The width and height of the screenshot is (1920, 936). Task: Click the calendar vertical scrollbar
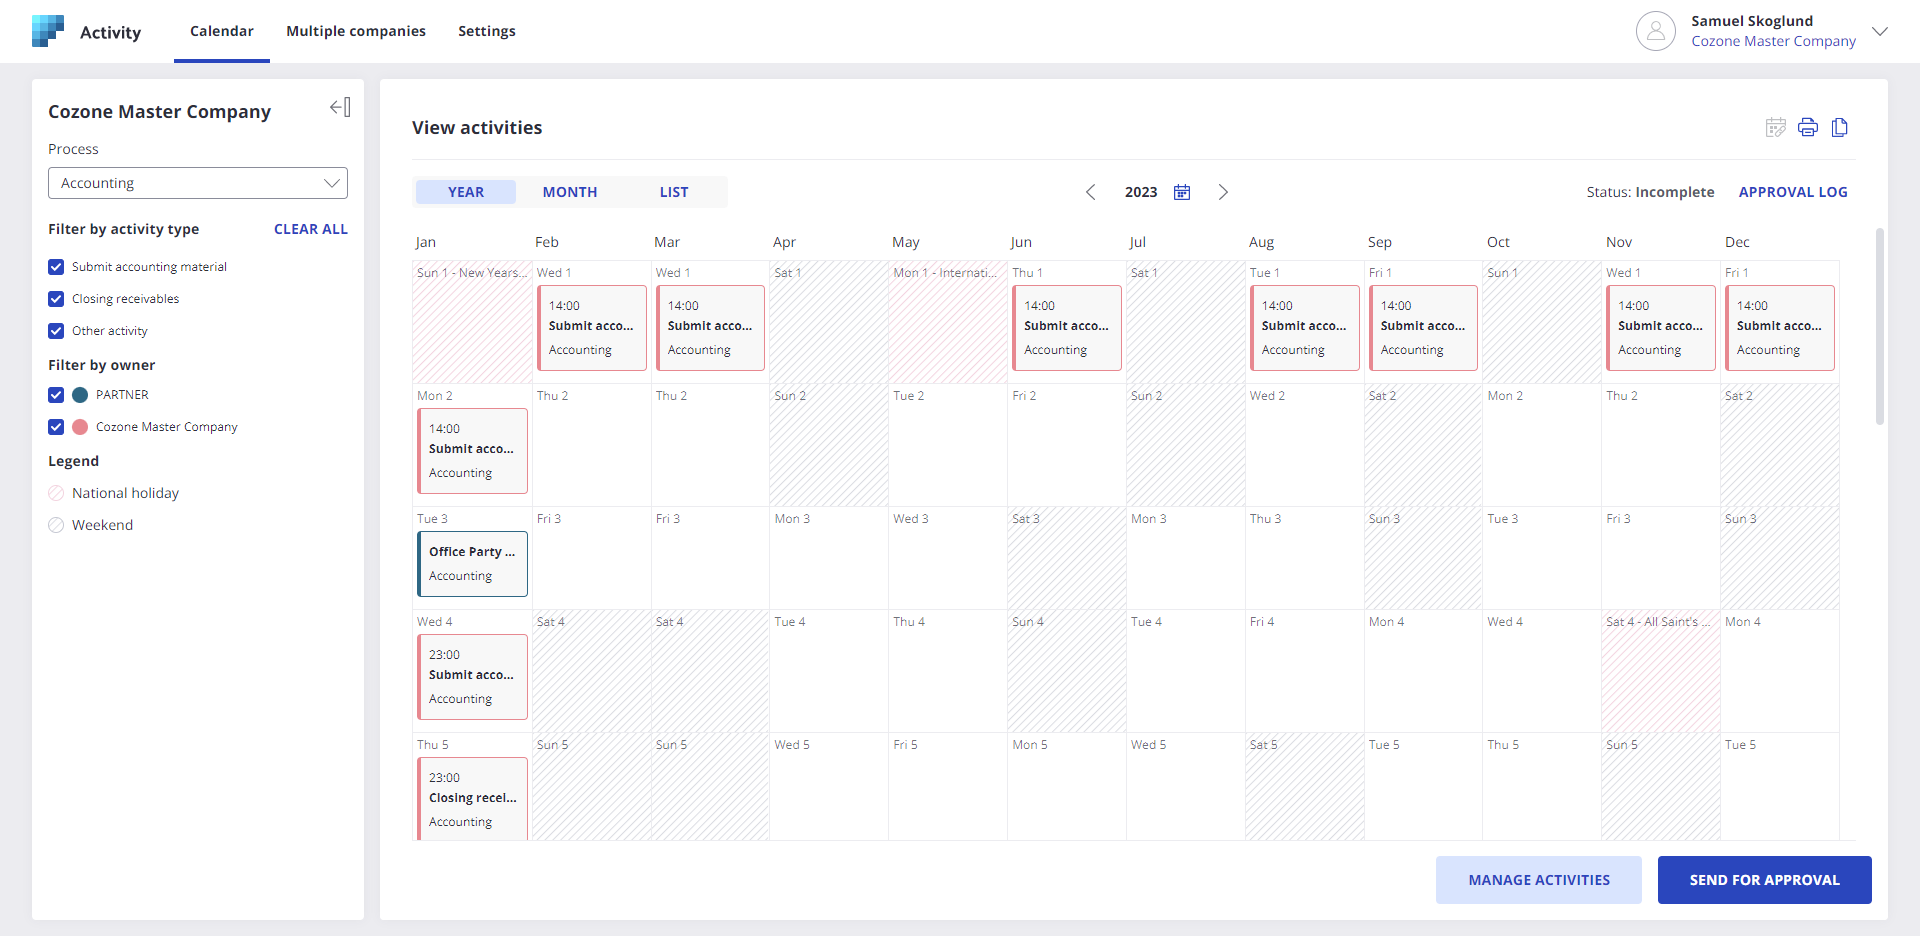1880,327
